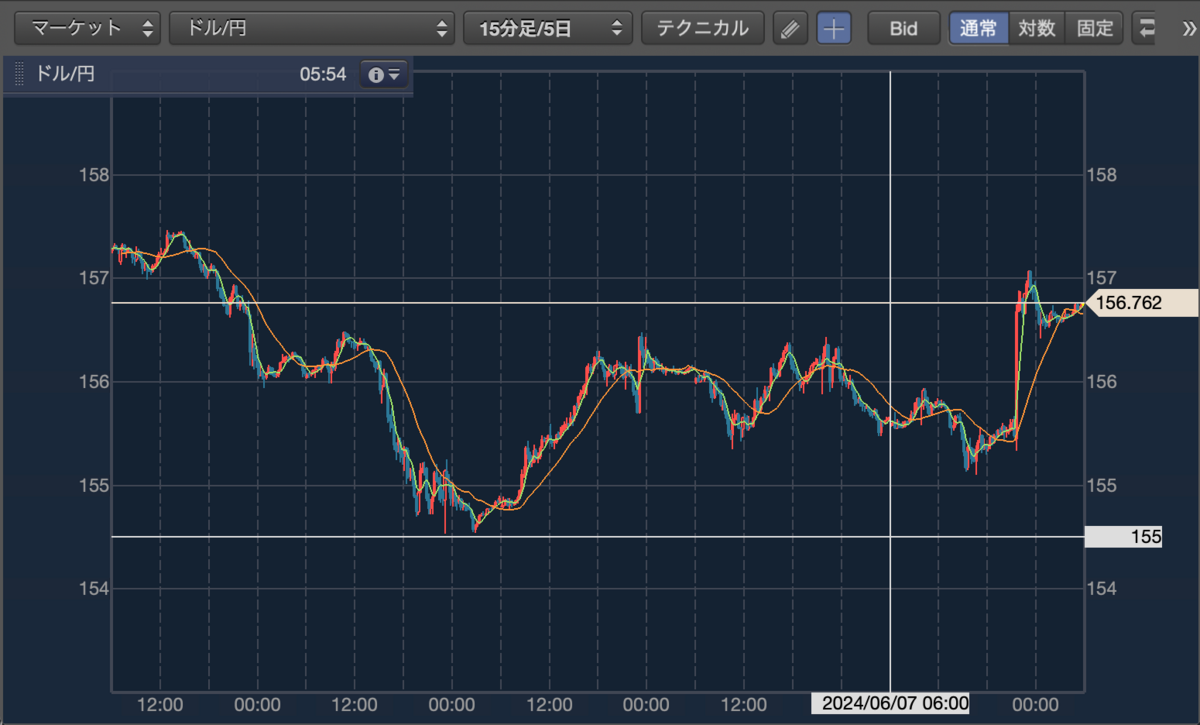
Task: Select 通常 scale mode
Action: (978, 28)
